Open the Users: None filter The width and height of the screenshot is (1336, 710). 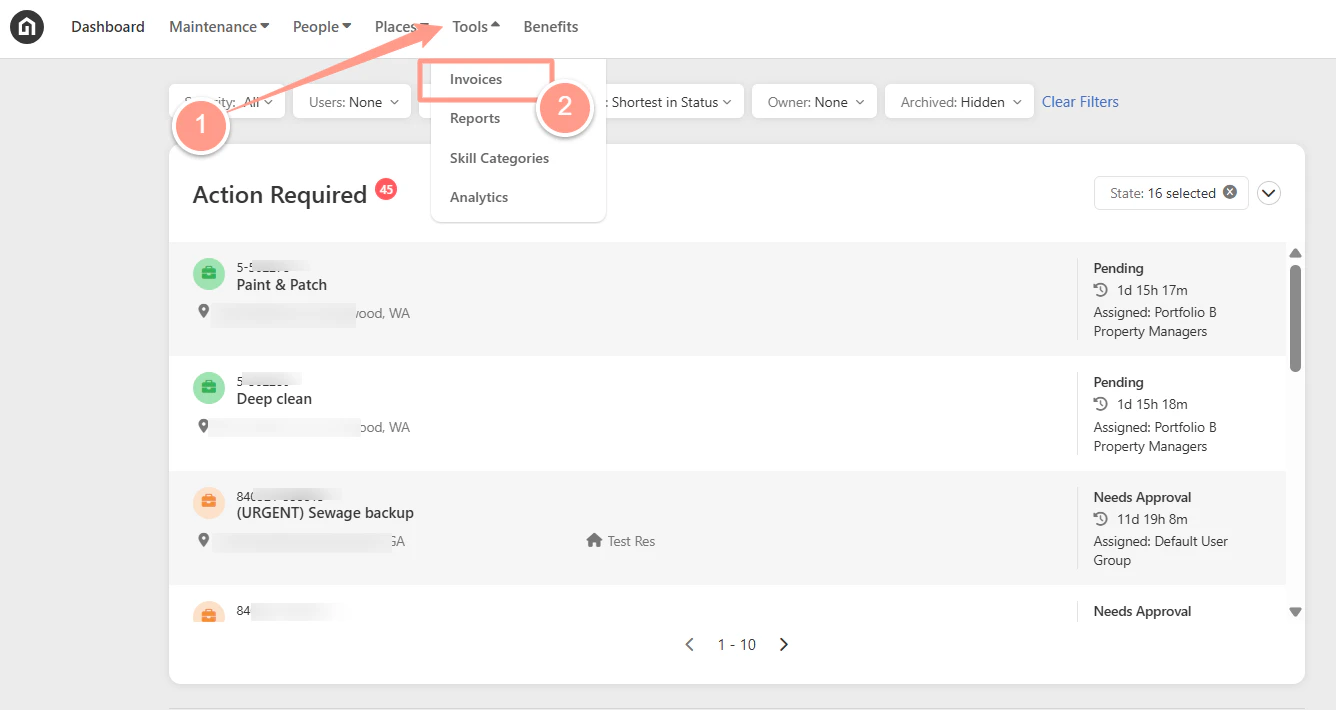tap(352, 102)
